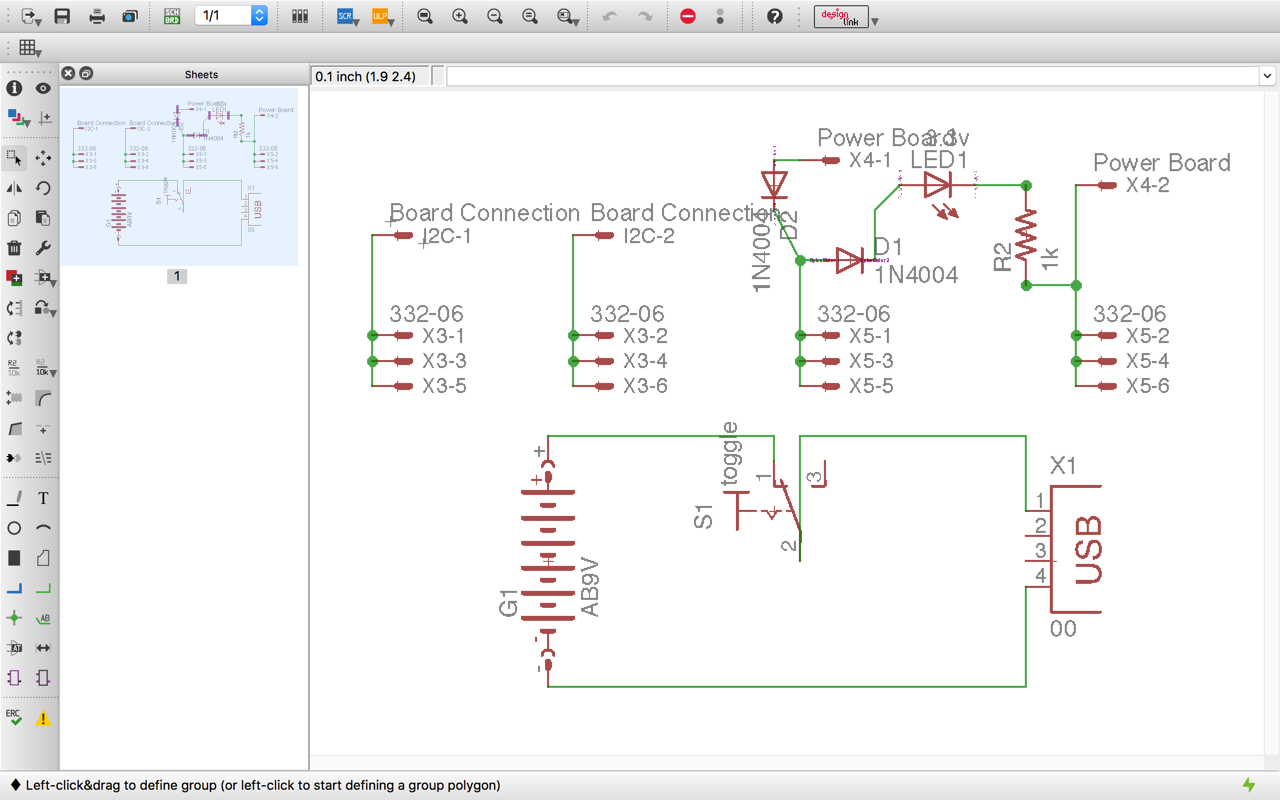1280x800 pixels.
Task: Open the Info tool
Action: [14, 88]
